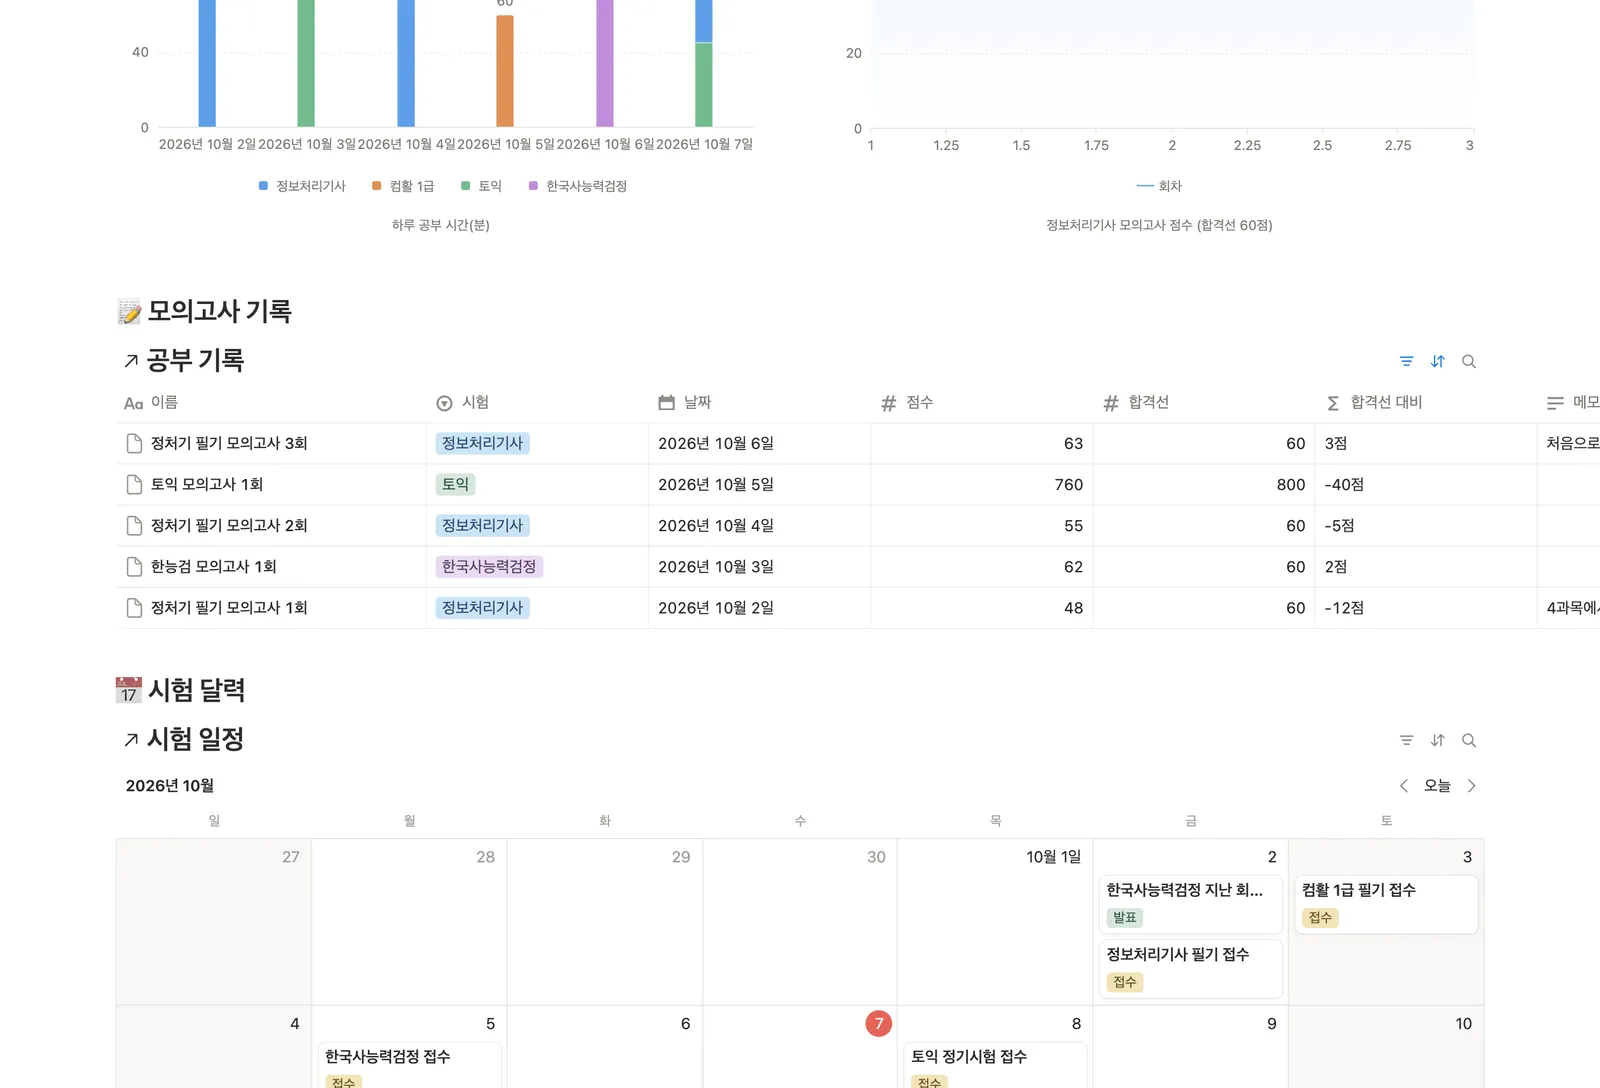Select today's date circle 7 in calendar

point(878,1023)
